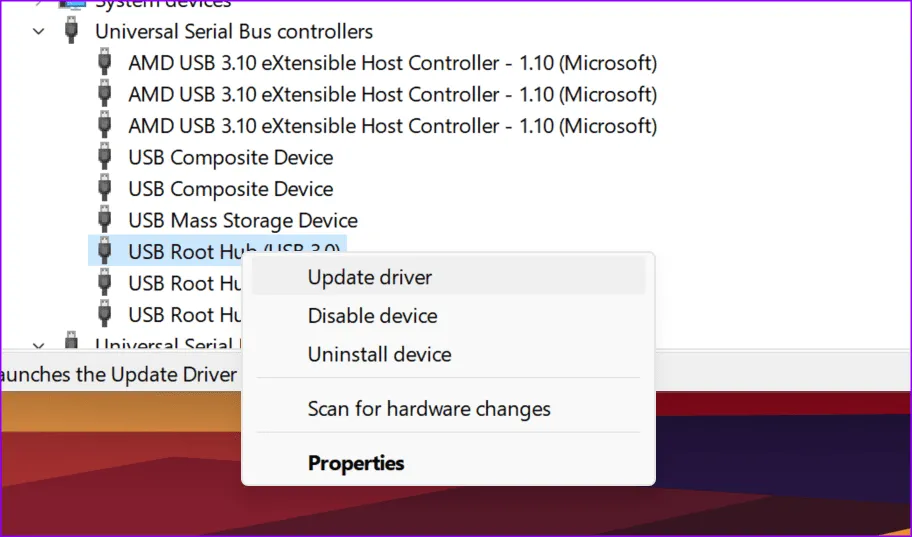Click the highlighted USB Root Hub icon
This screenshot has height=537, width=912.
(105, 251)
